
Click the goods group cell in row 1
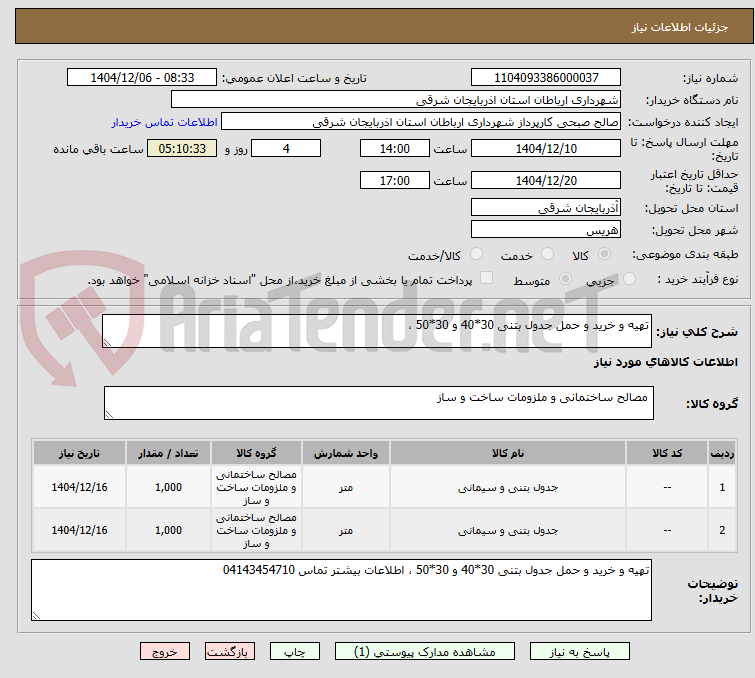click(256, 487)
